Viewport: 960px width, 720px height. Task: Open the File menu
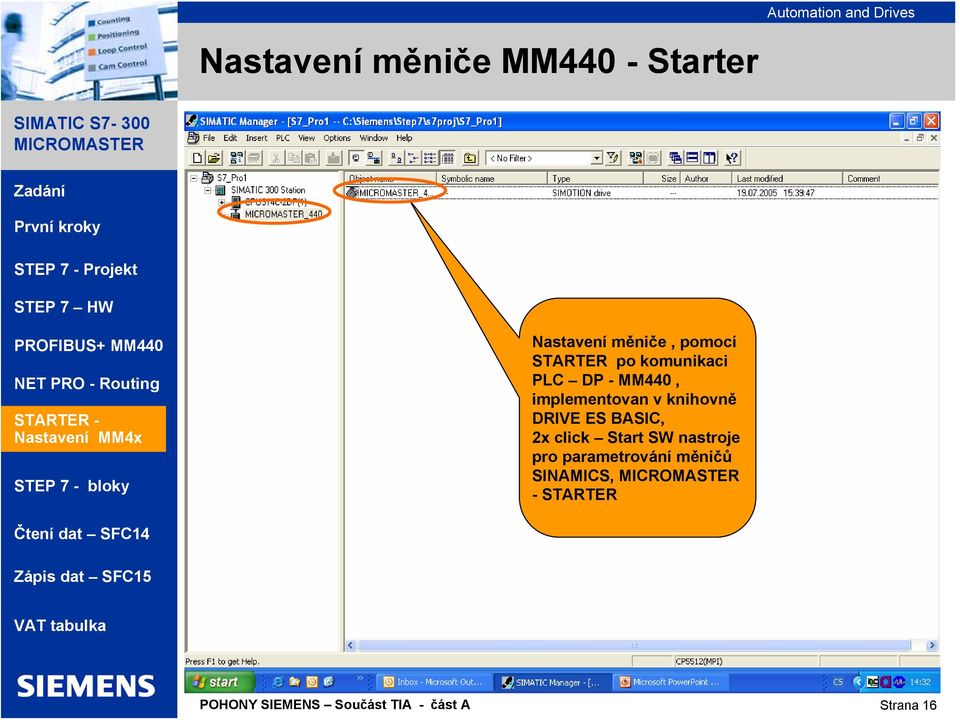click(x=209, y=138)
